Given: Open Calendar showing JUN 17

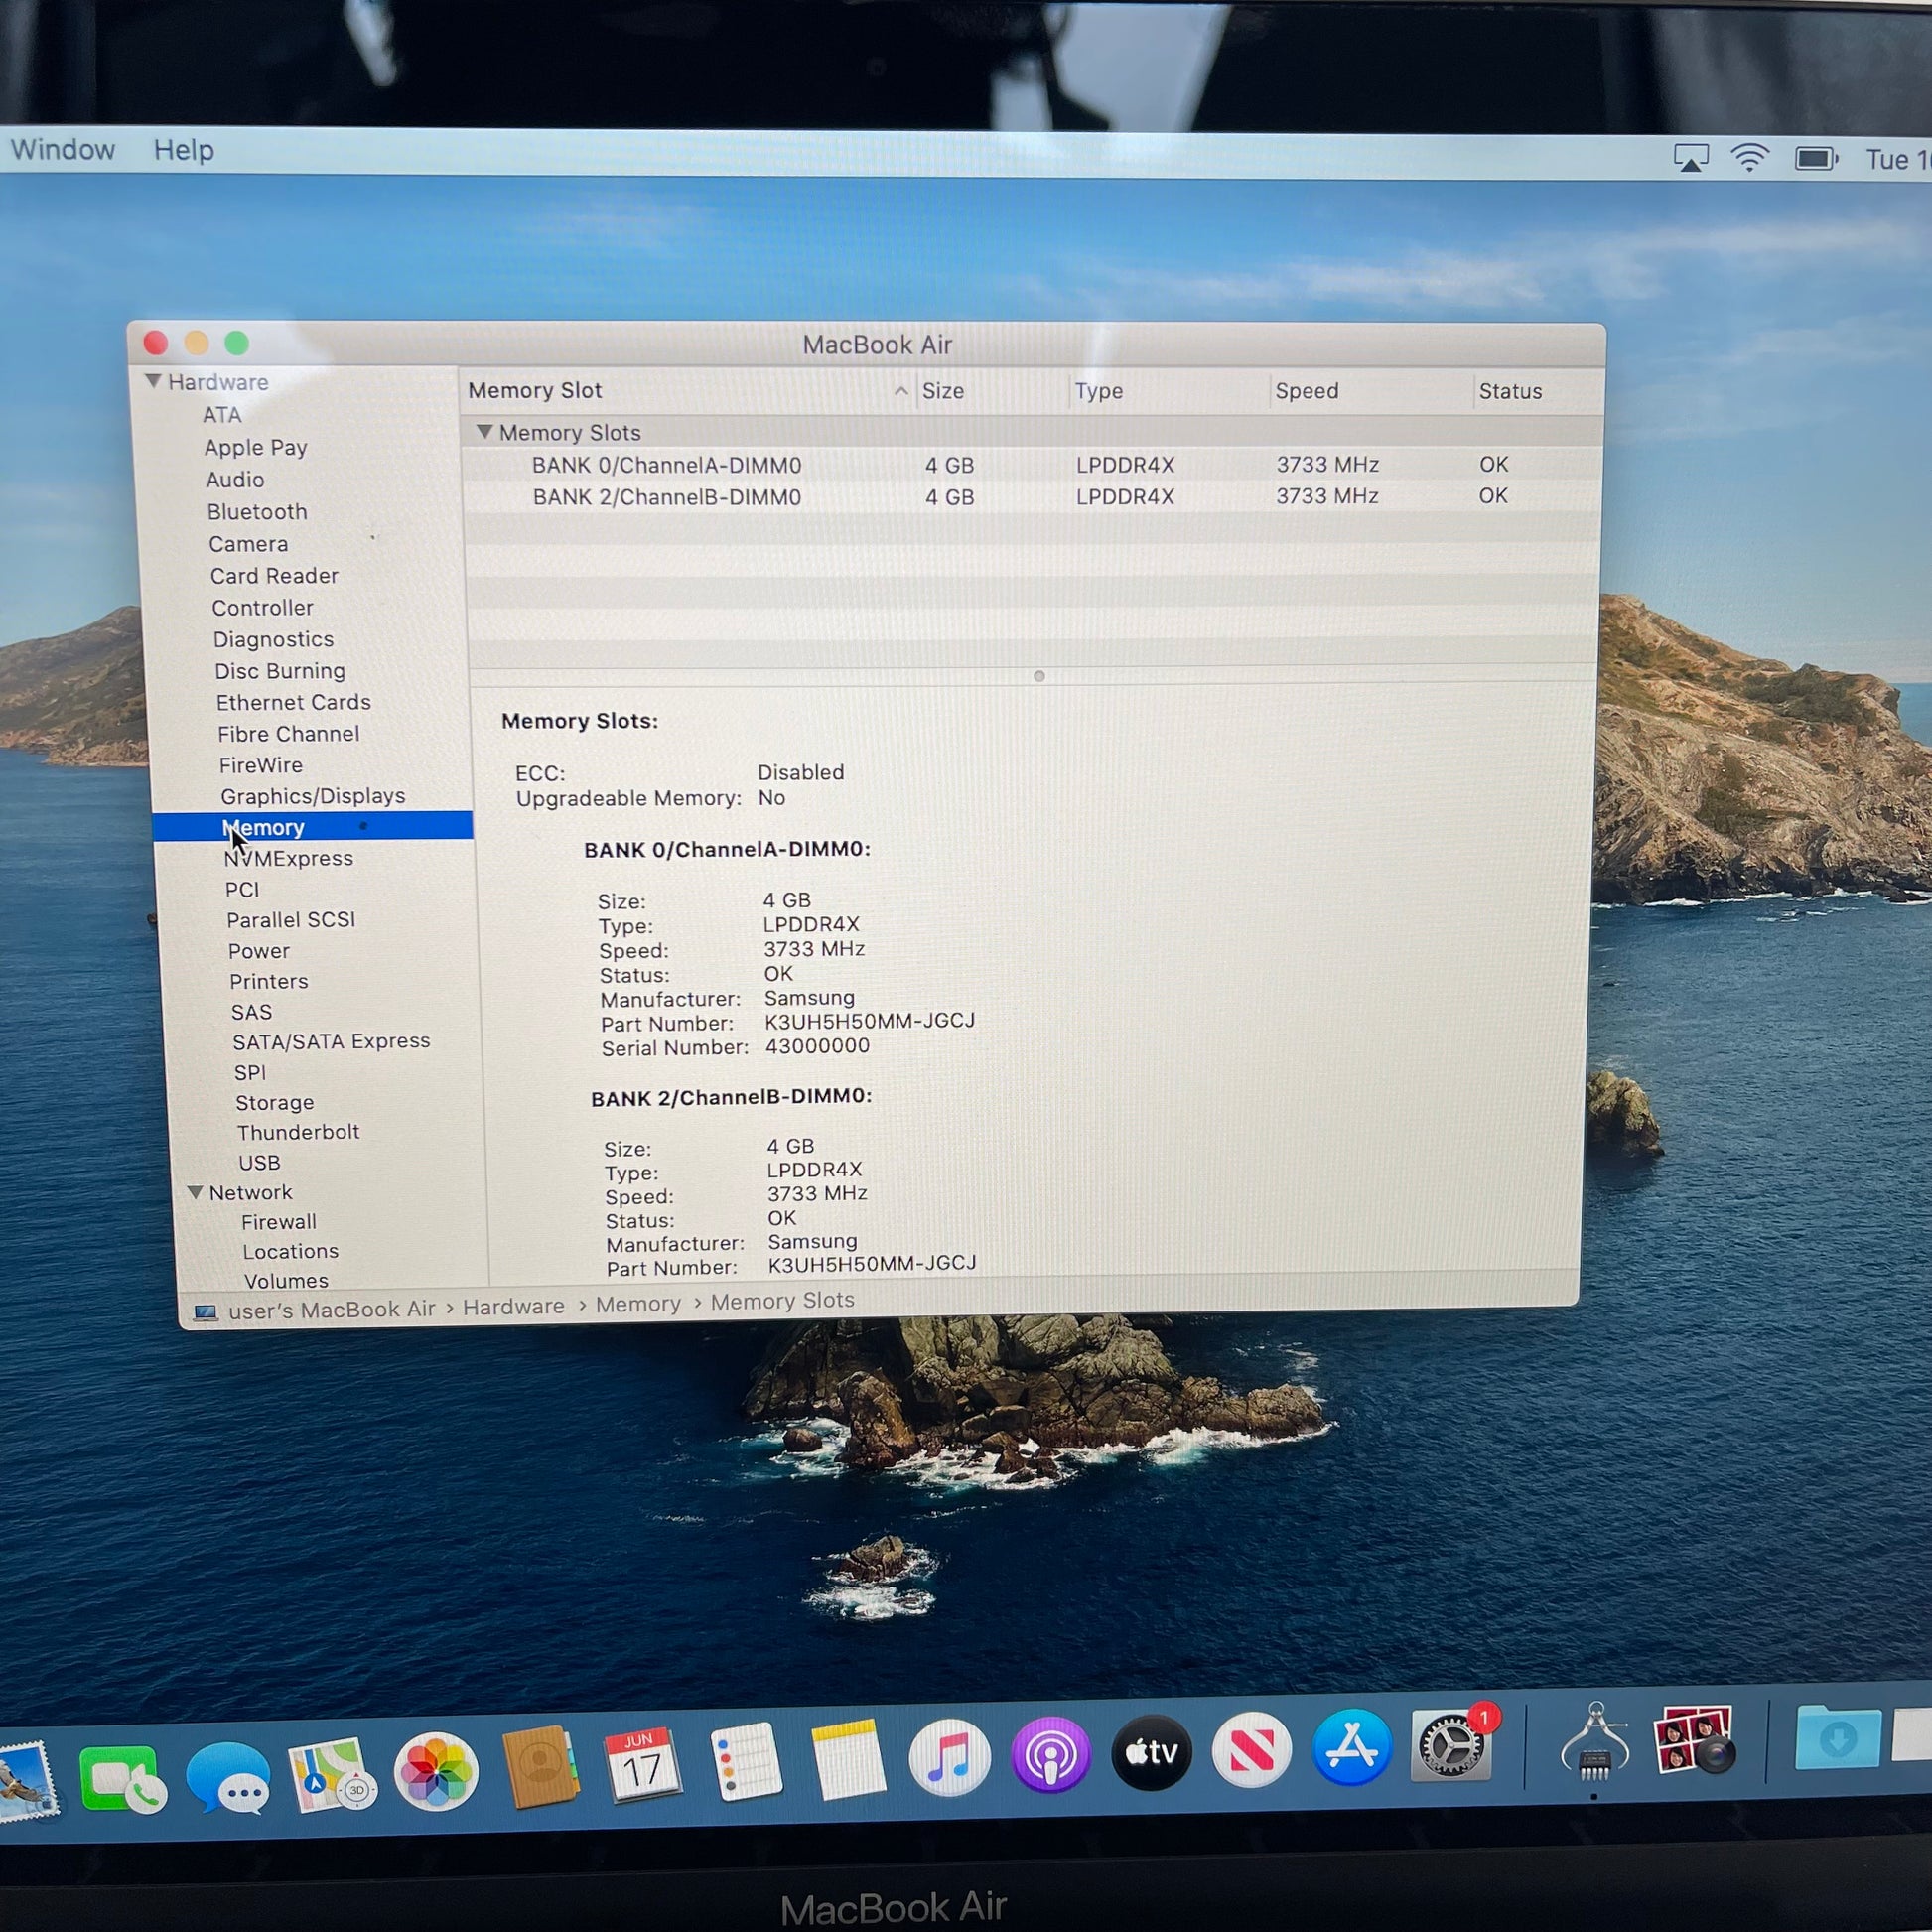Looking at the screenshot, I should coord(642,1766).
